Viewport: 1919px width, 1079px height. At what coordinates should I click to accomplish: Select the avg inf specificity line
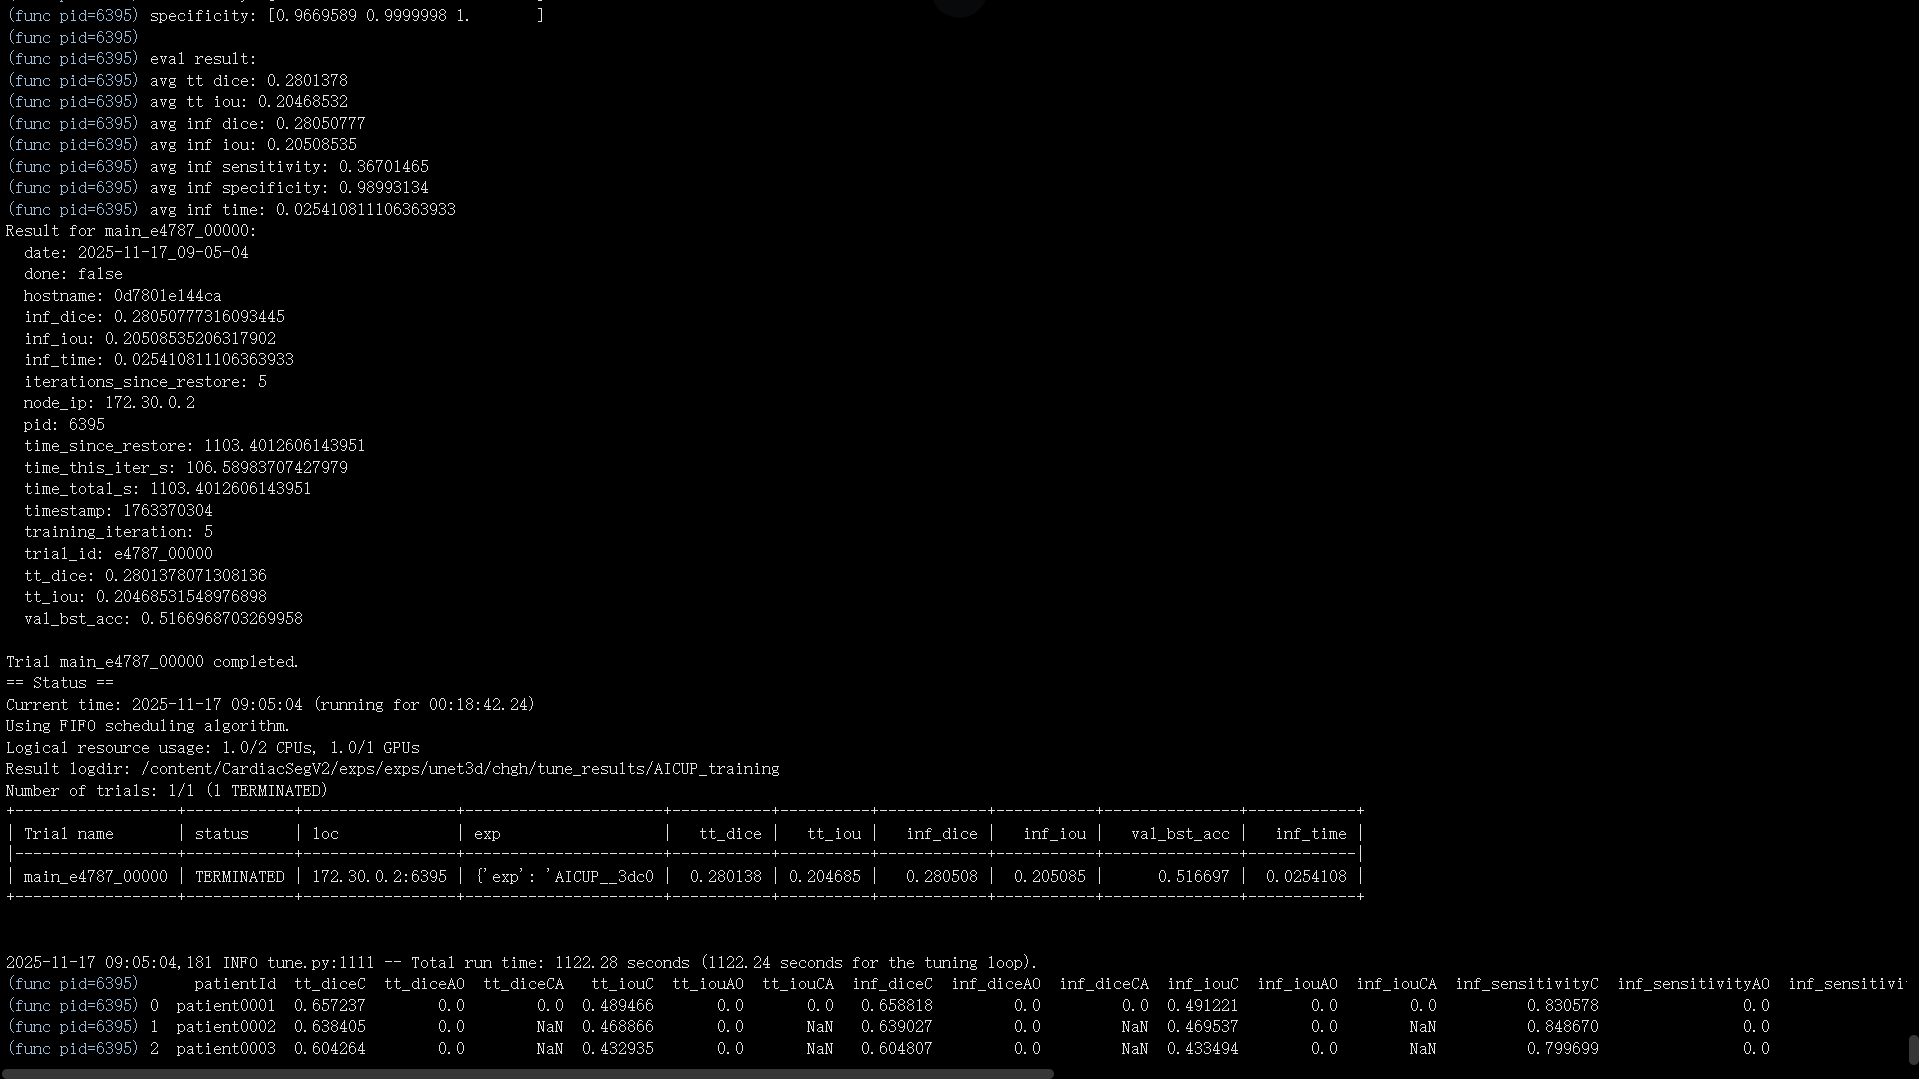click(218, 187)
